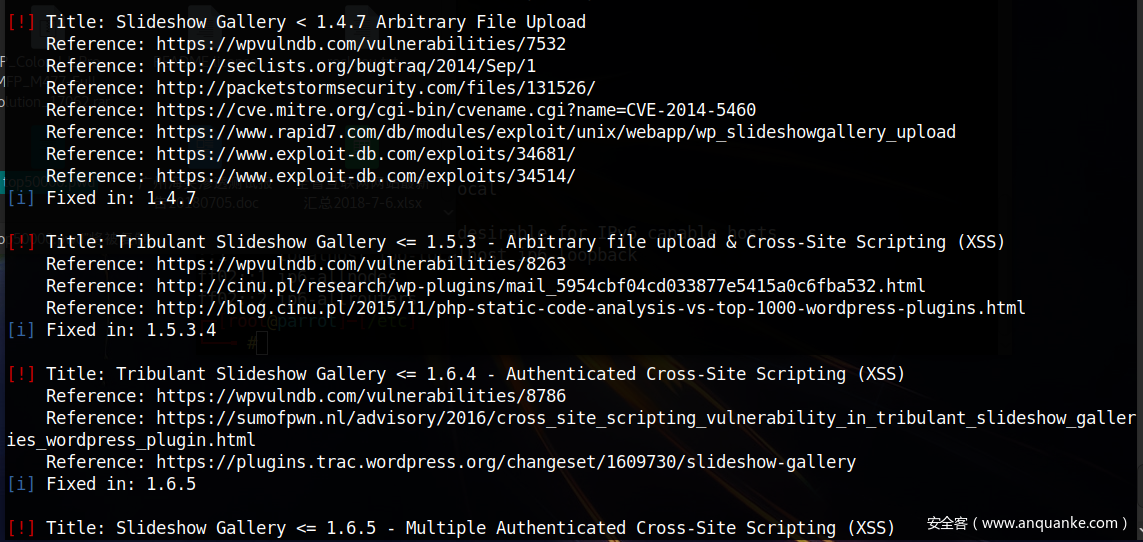Open the wpvulndb.com vulnerabilities/7532 link
This screenshot has height=542, width=1143.
(x=361, y=44)
